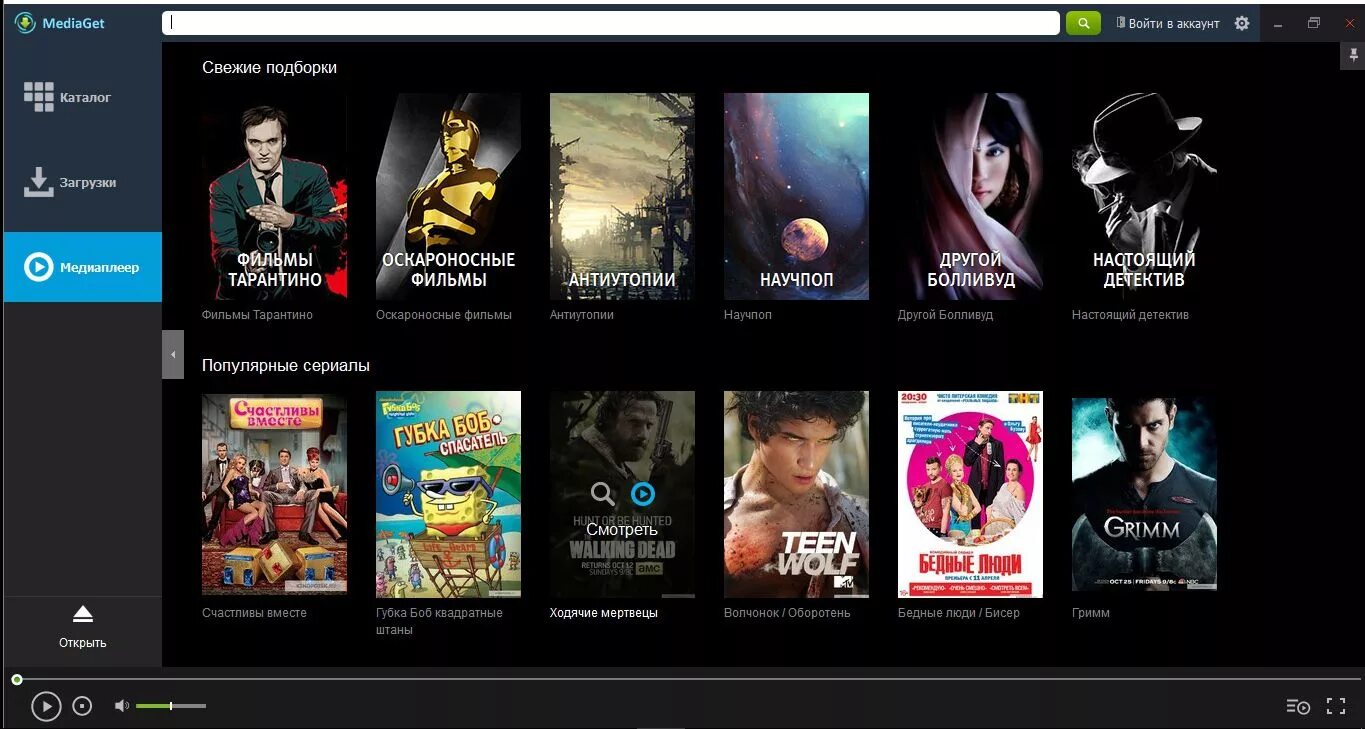Click the blue play icon on Walking Dead
The image size is (1365, 729).
643,493
